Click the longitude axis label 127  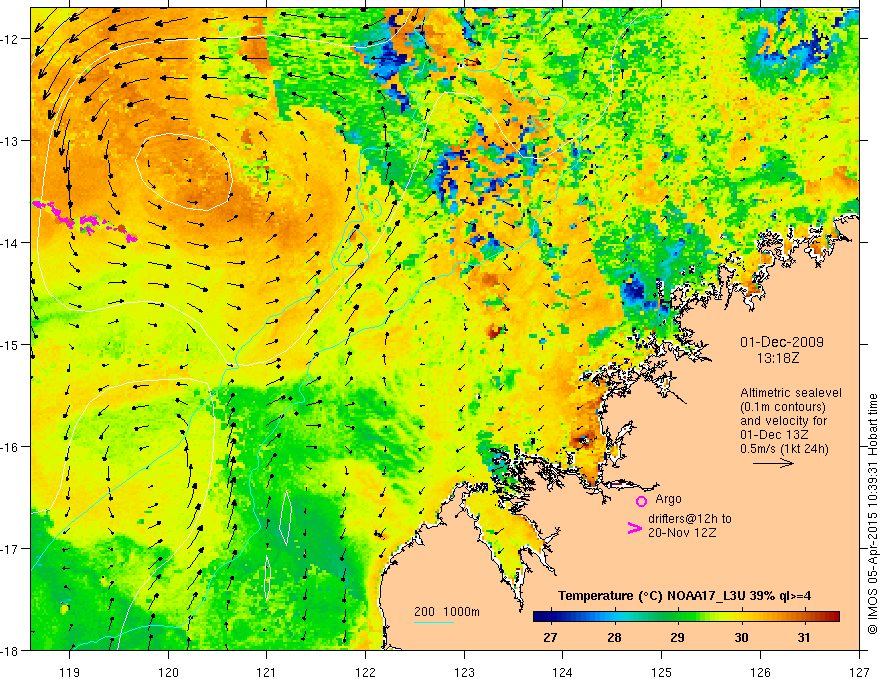pos(859,672)
